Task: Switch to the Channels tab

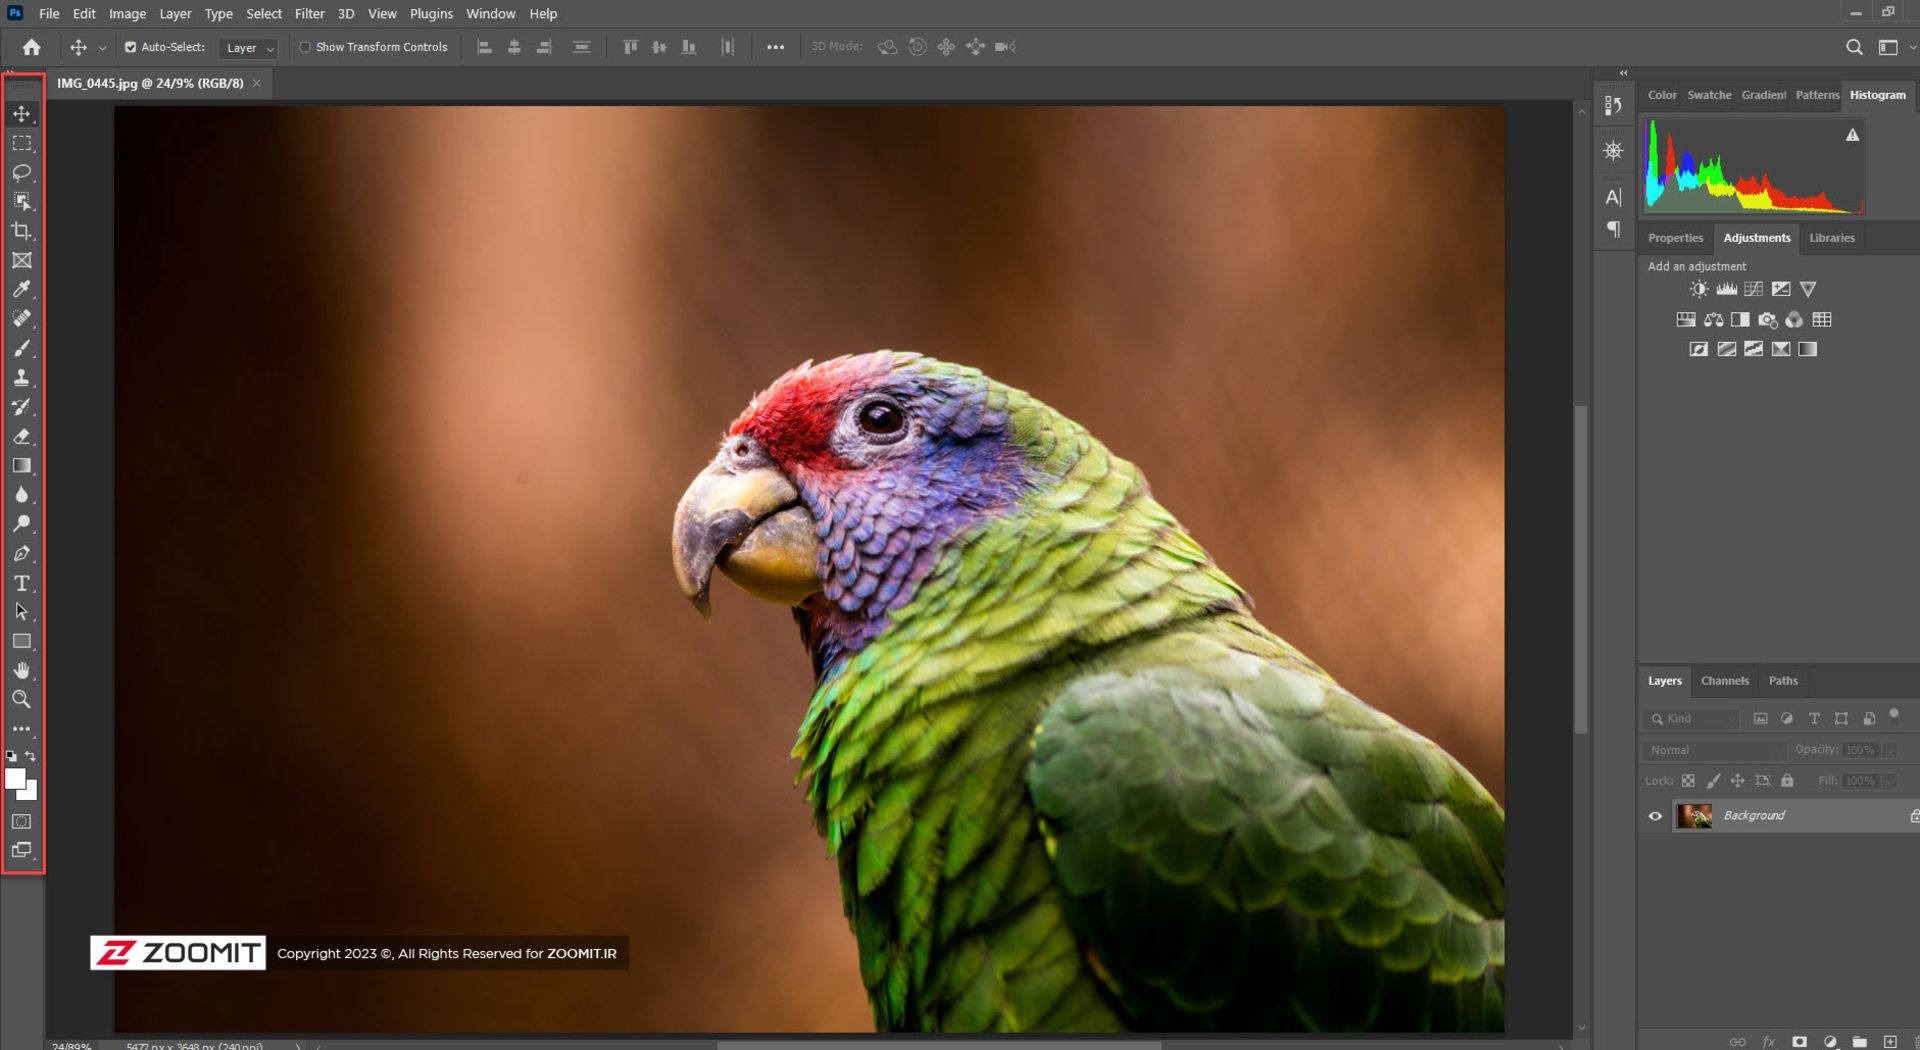Action: coord(1724,681)
